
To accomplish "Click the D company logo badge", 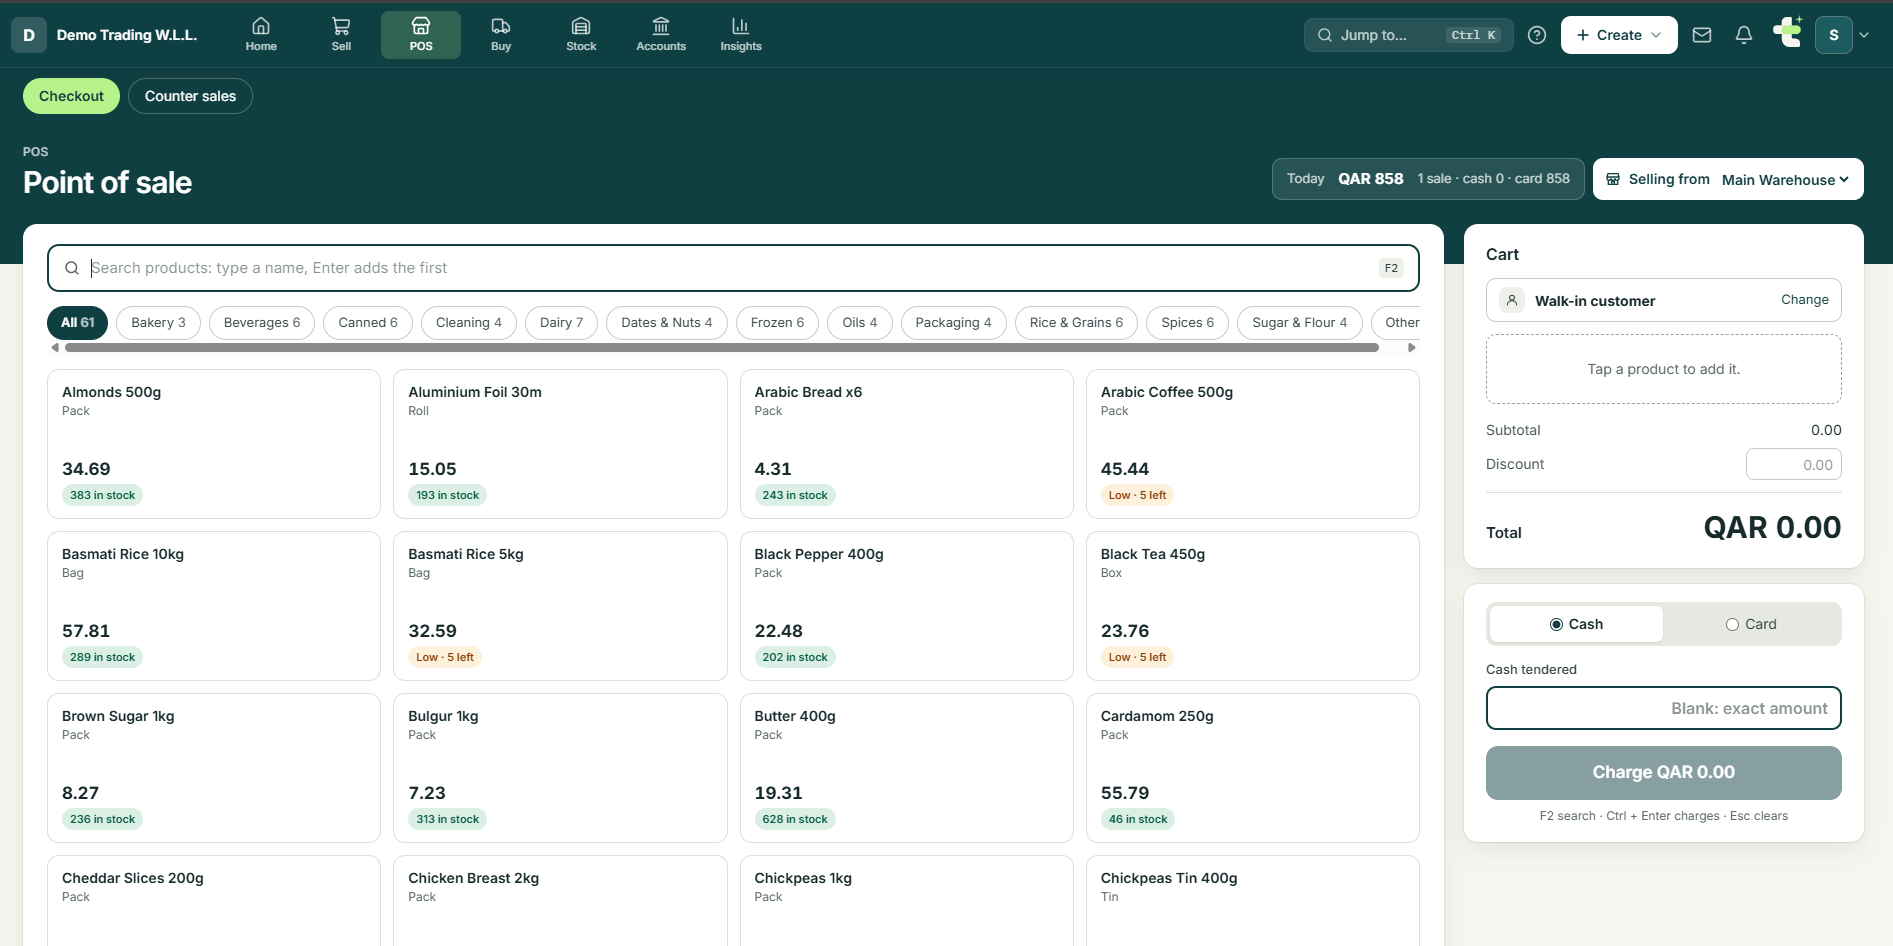I will (x=29, y=35).
